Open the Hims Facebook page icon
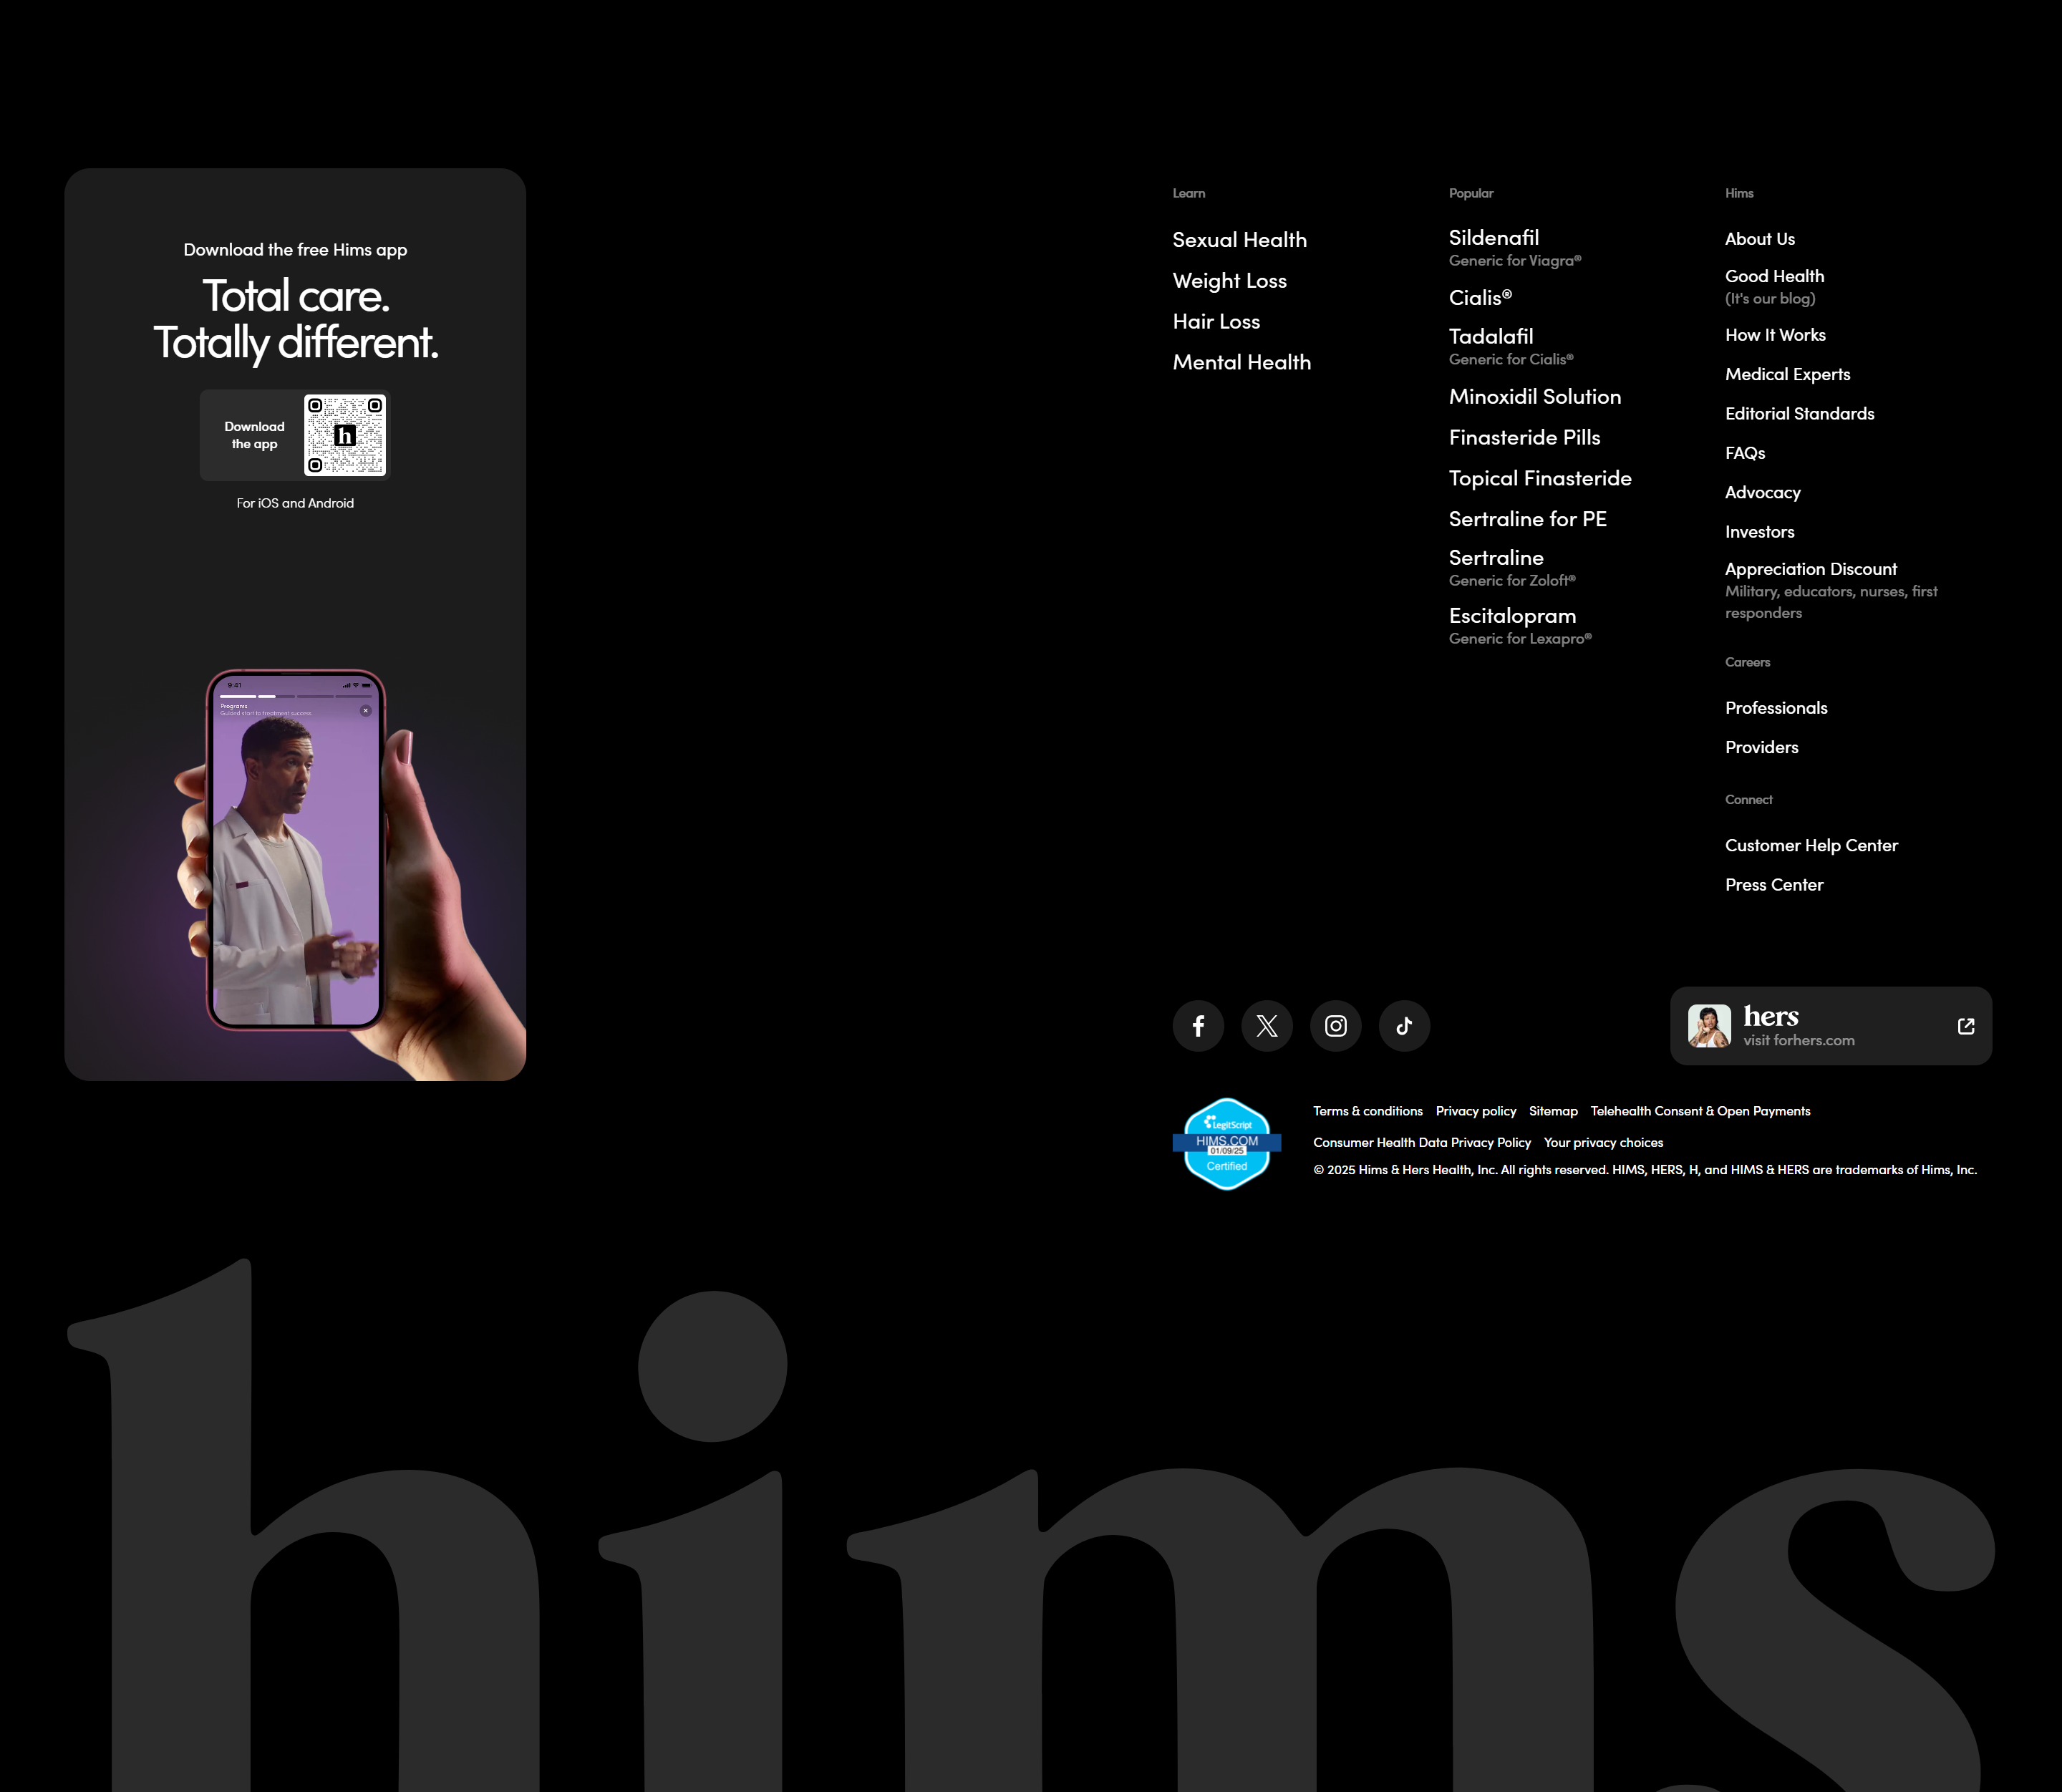This screenshot has width=2062, height=1792. tap(1198, 1026)
